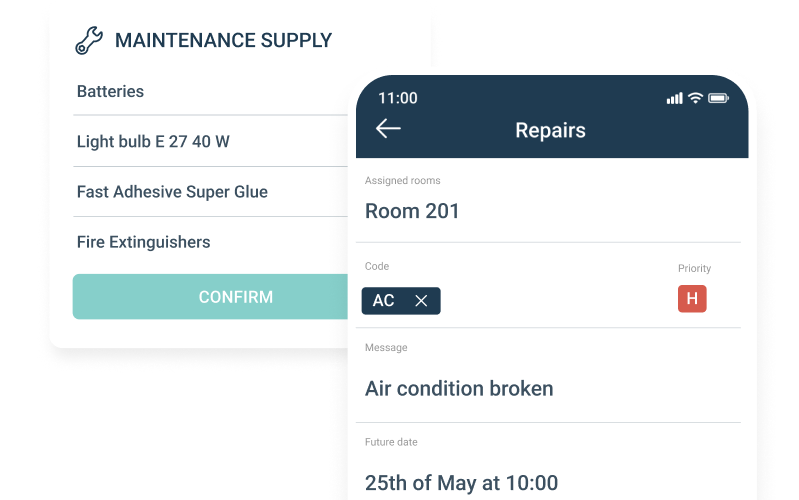Tap the 11:00 clock in status bar
Screen dimensions: 799x500
pos(398,98)
